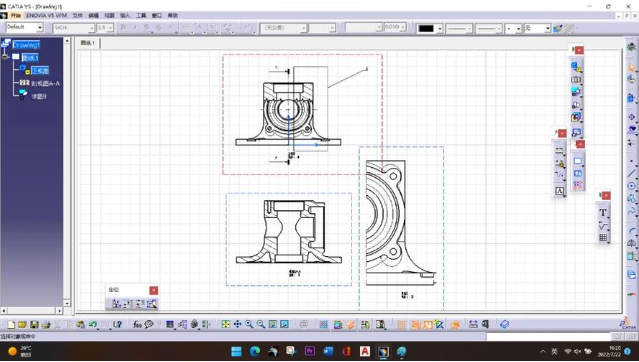Click the Save floppy disk icon

pos(34,324)
